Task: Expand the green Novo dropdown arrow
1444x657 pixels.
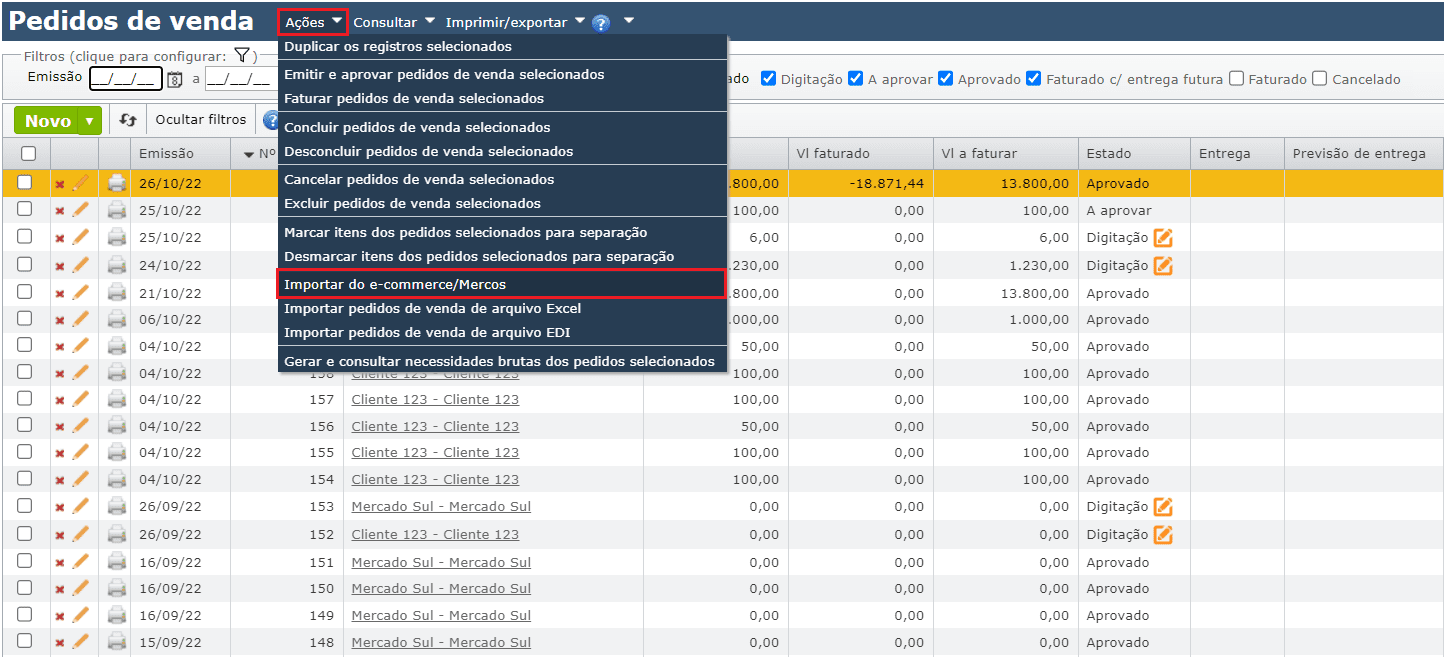Action: (90, 121)
